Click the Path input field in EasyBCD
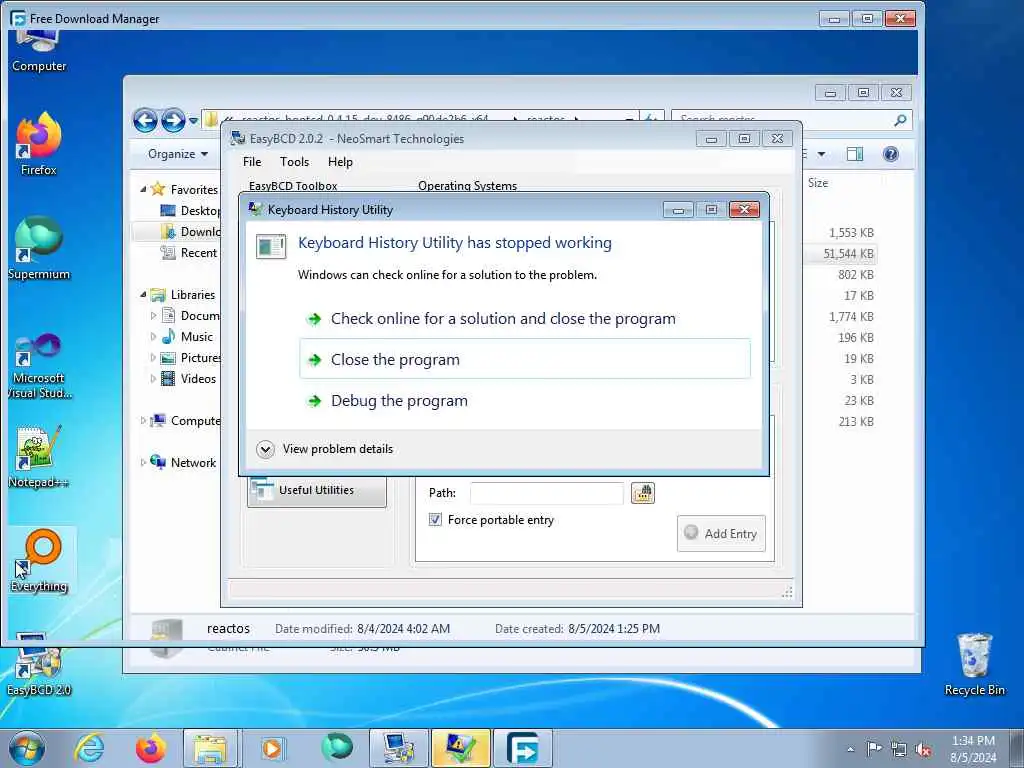 [547, 493]
